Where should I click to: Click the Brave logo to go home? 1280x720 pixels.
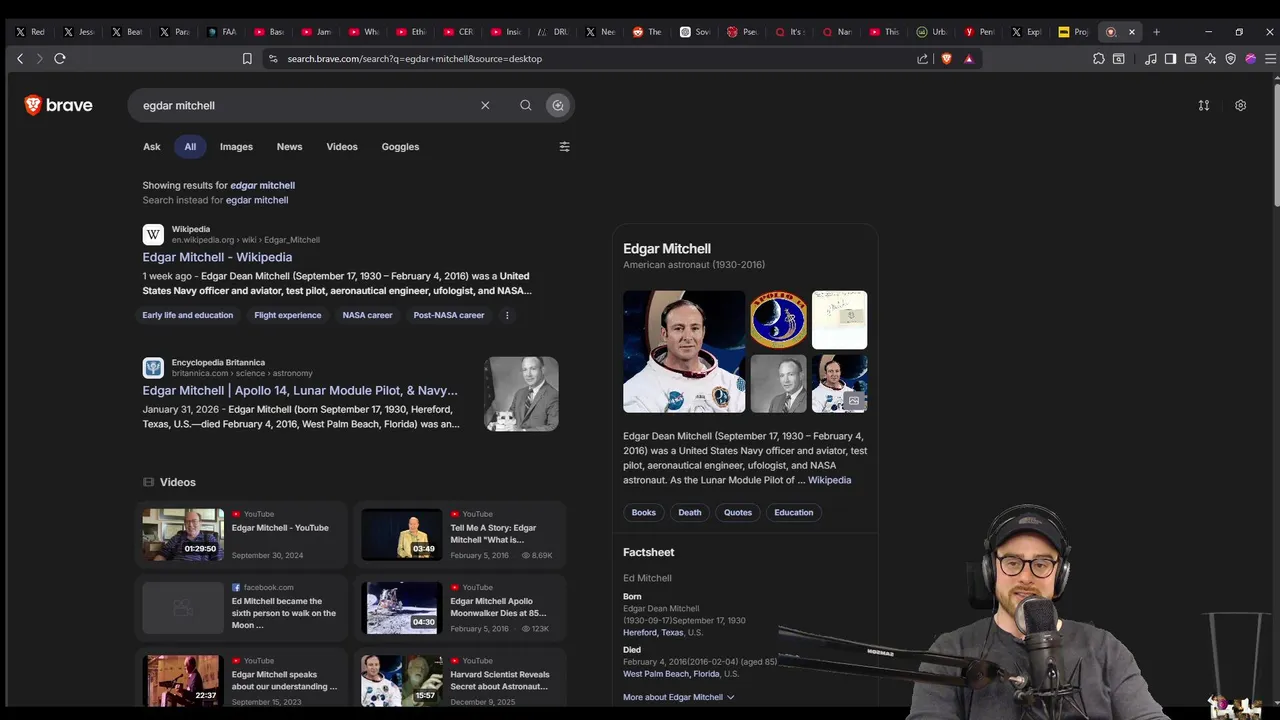tap(58, 105)
